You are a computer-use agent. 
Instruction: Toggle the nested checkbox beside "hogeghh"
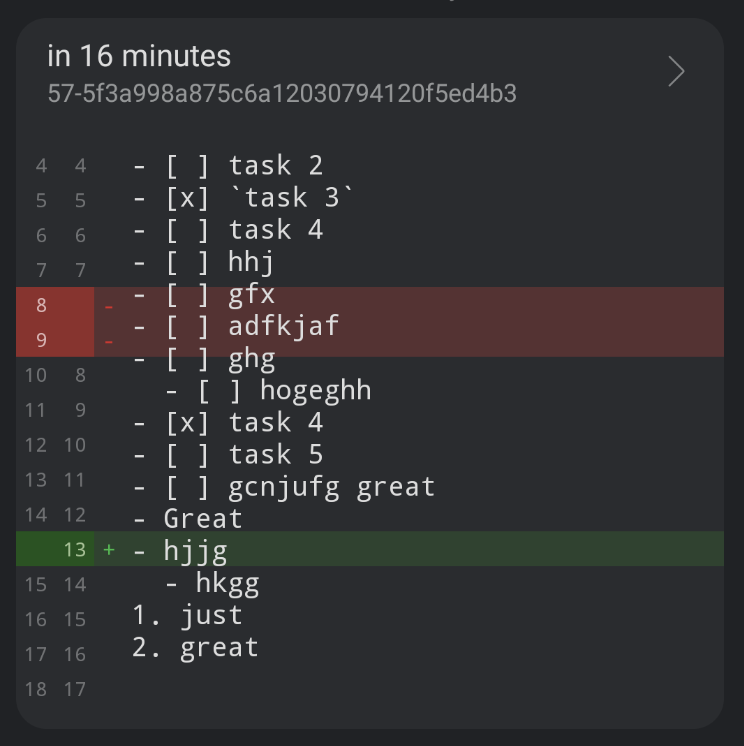pos(219,390)
